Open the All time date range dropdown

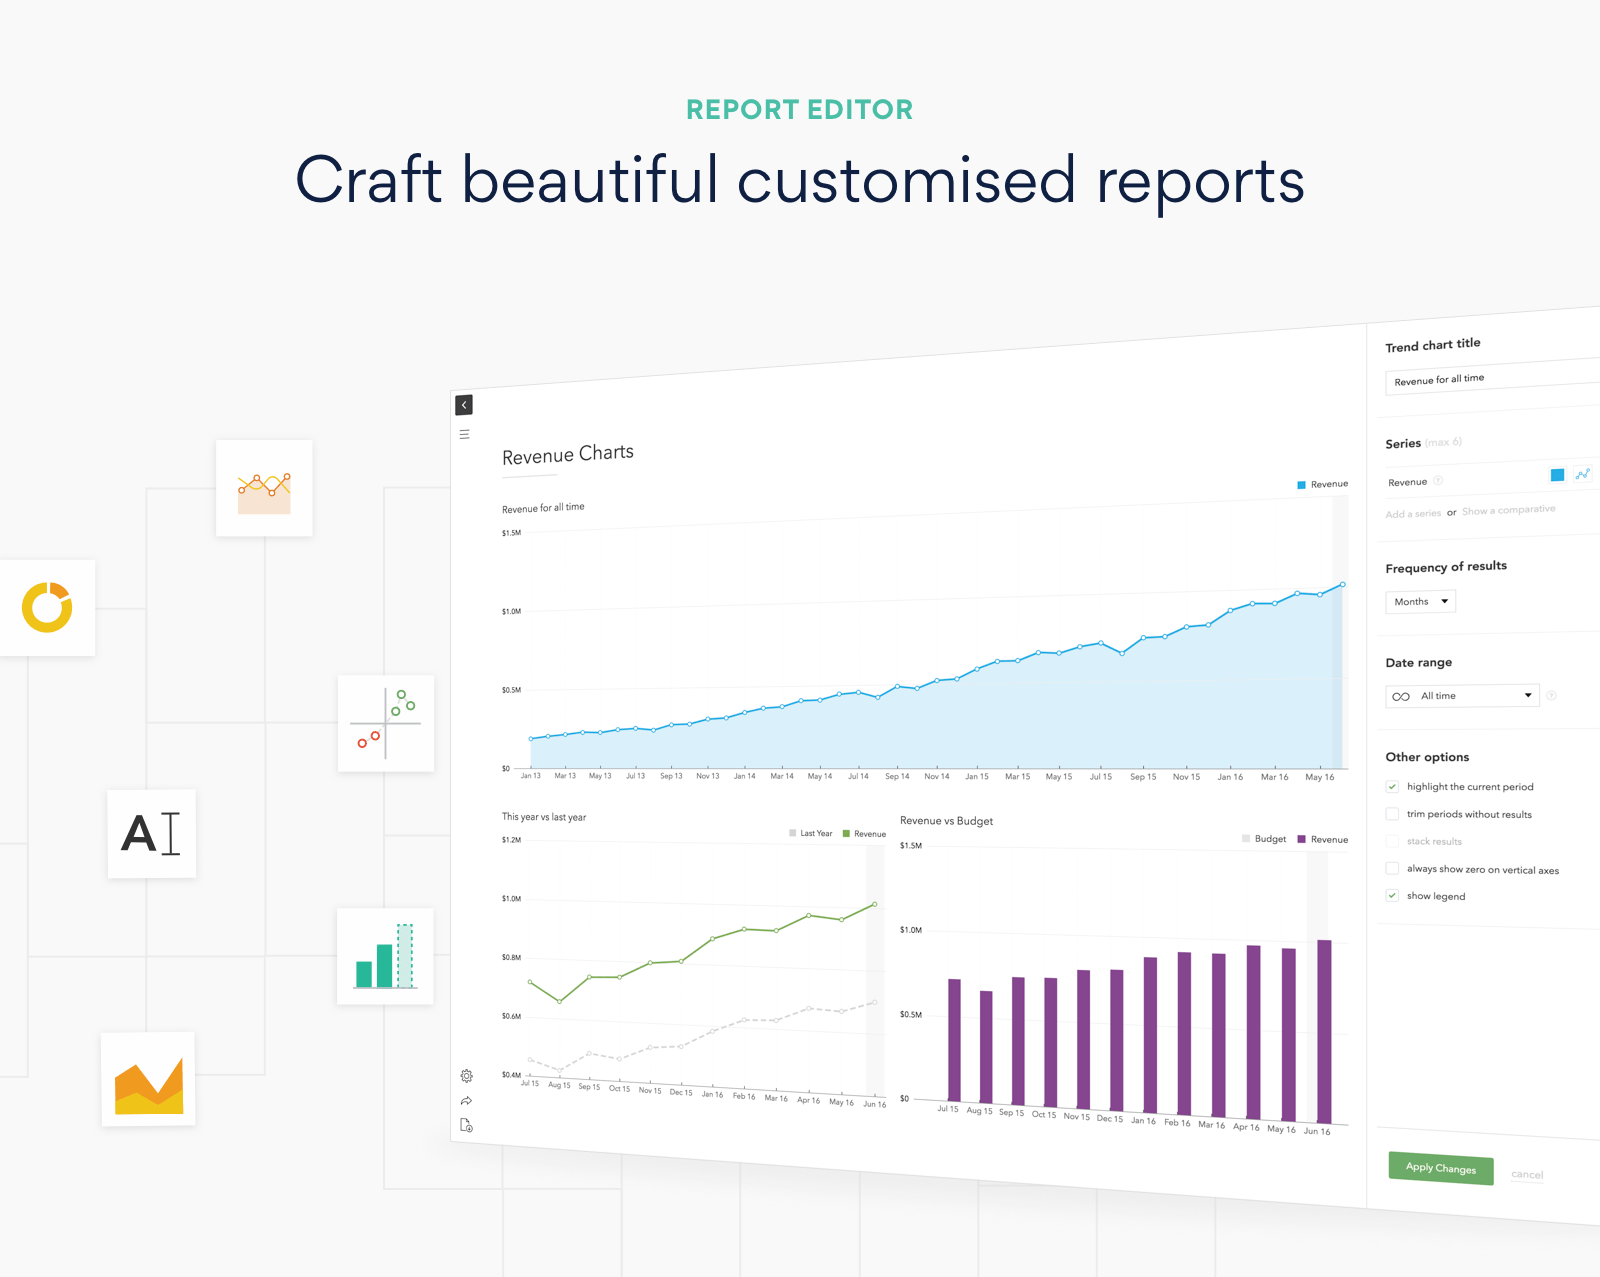[1462, 695]
